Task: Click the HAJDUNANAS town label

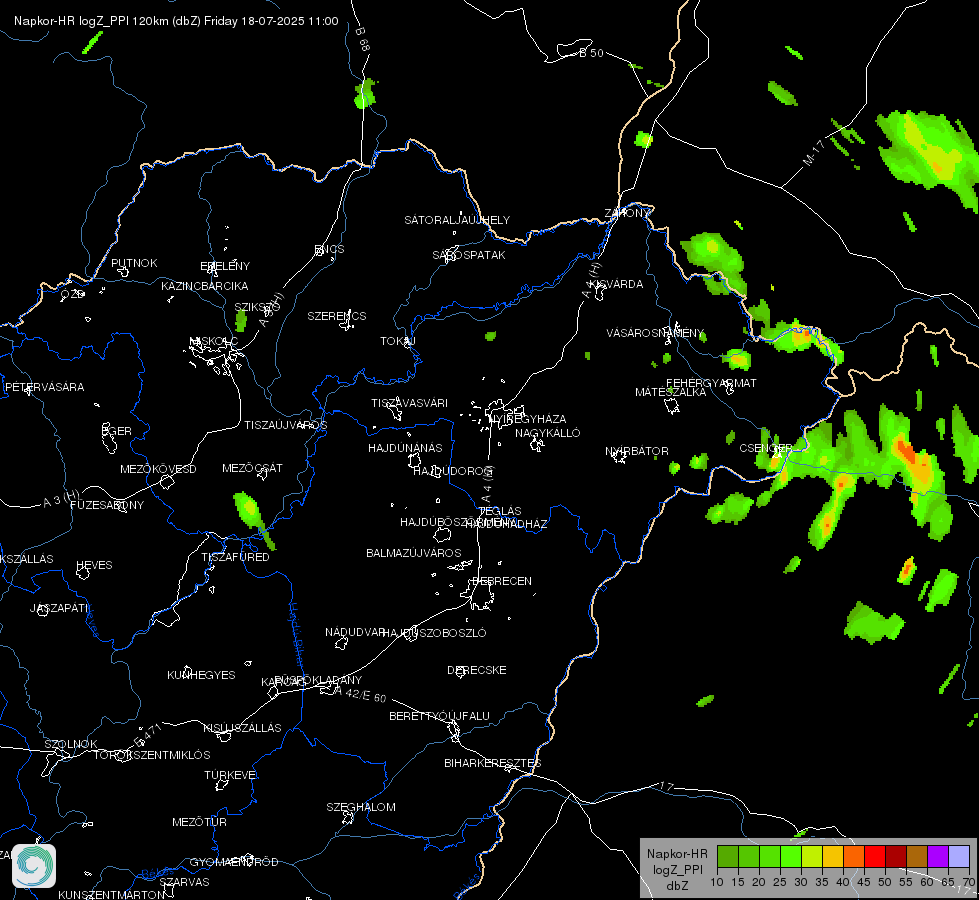Action: [x=405, y=448]
